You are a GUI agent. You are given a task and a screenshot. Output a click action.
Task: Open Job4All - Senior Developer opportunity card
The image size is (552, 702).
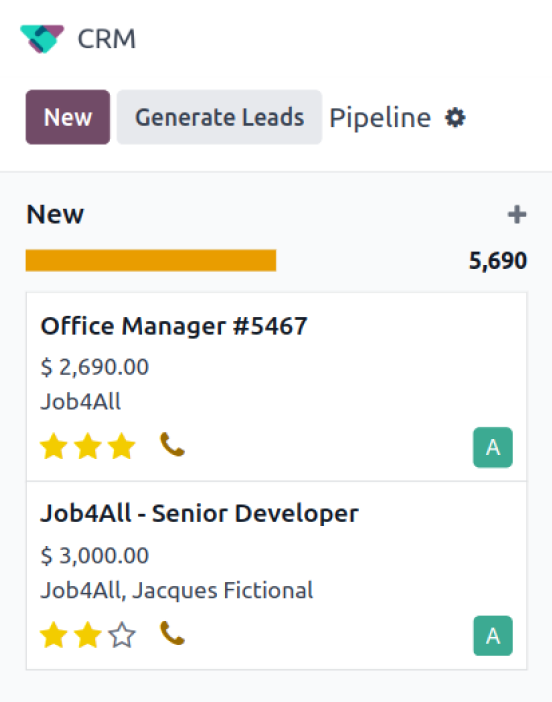pyautogui.click(x=277, y=576)
